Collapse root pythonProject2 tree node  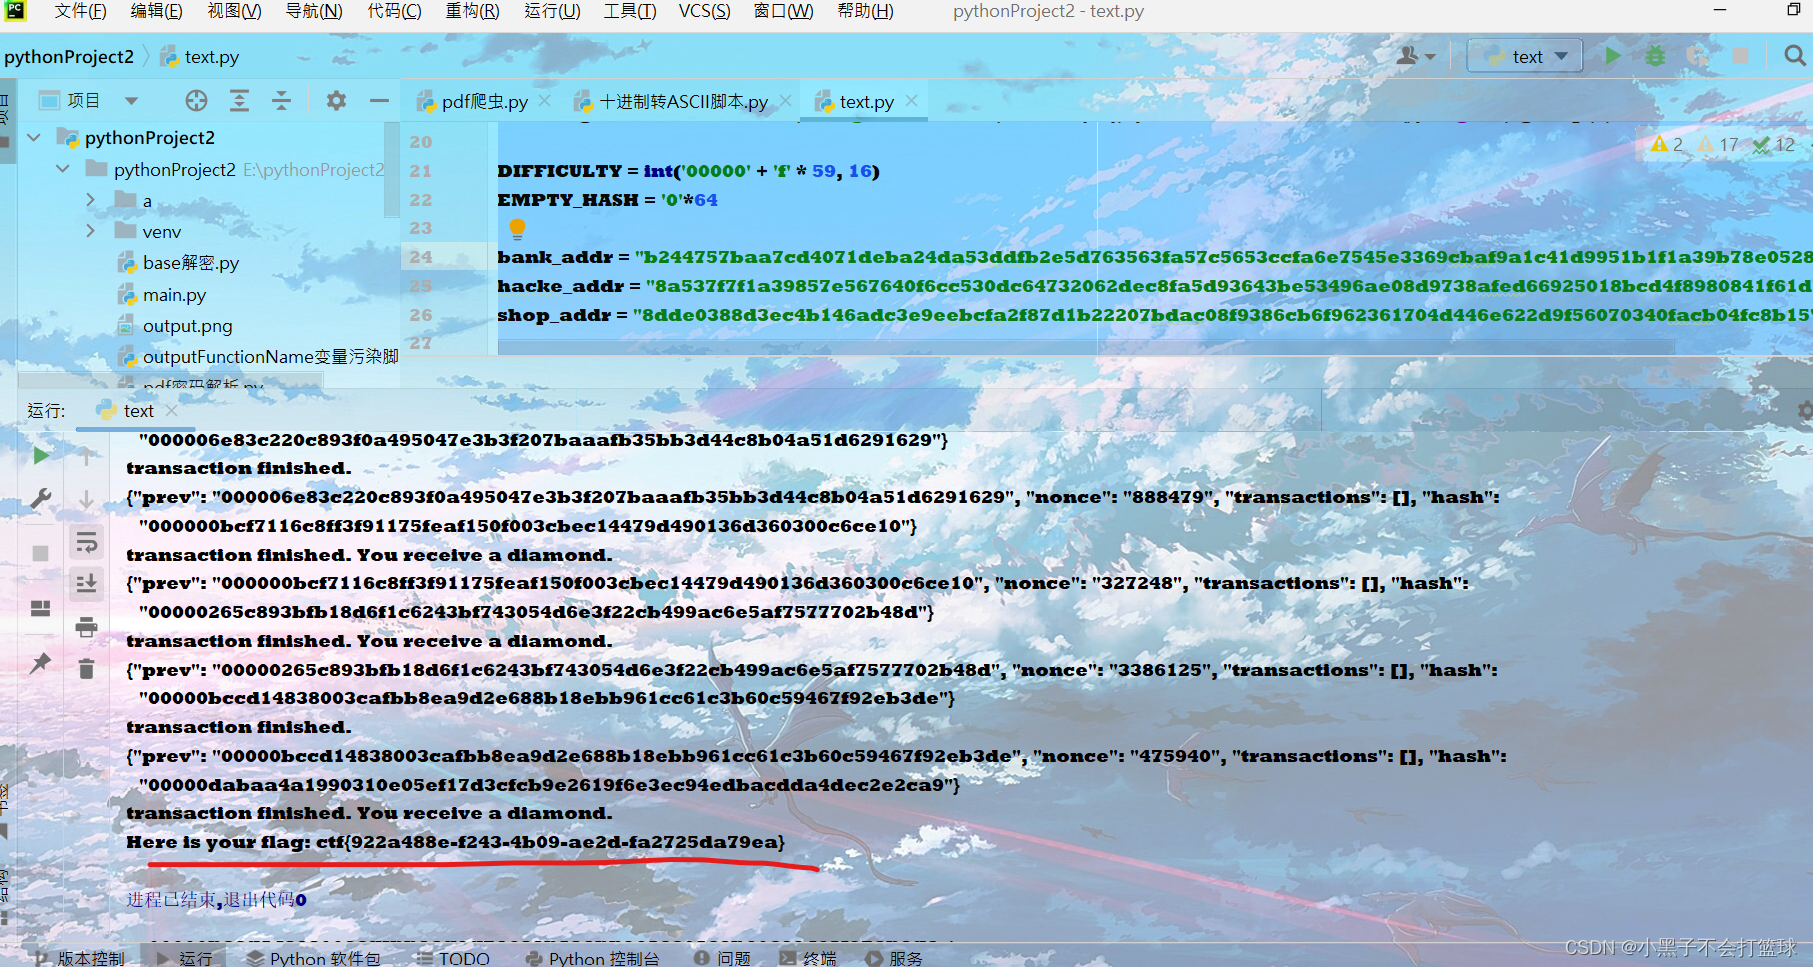click(x=34, y=137)
